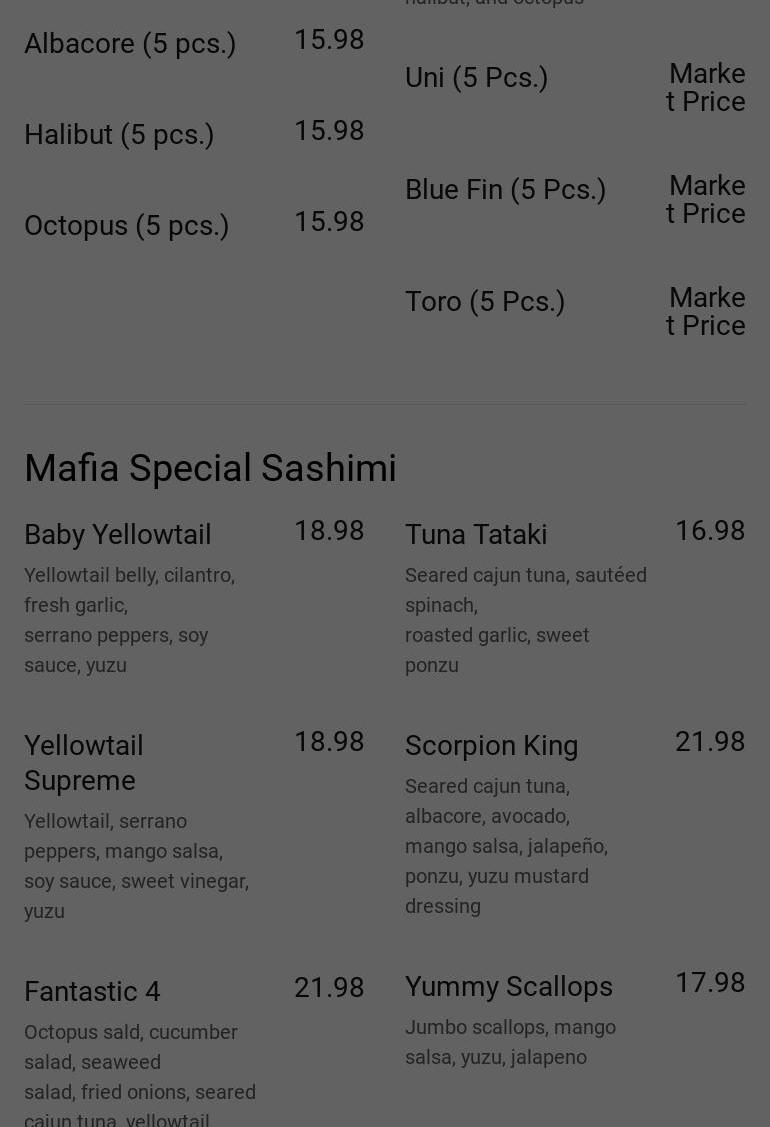Viewport: 770px width, 1127px height.
Task: Pick the Yummy Scallops dish
Action: (508, 987)
